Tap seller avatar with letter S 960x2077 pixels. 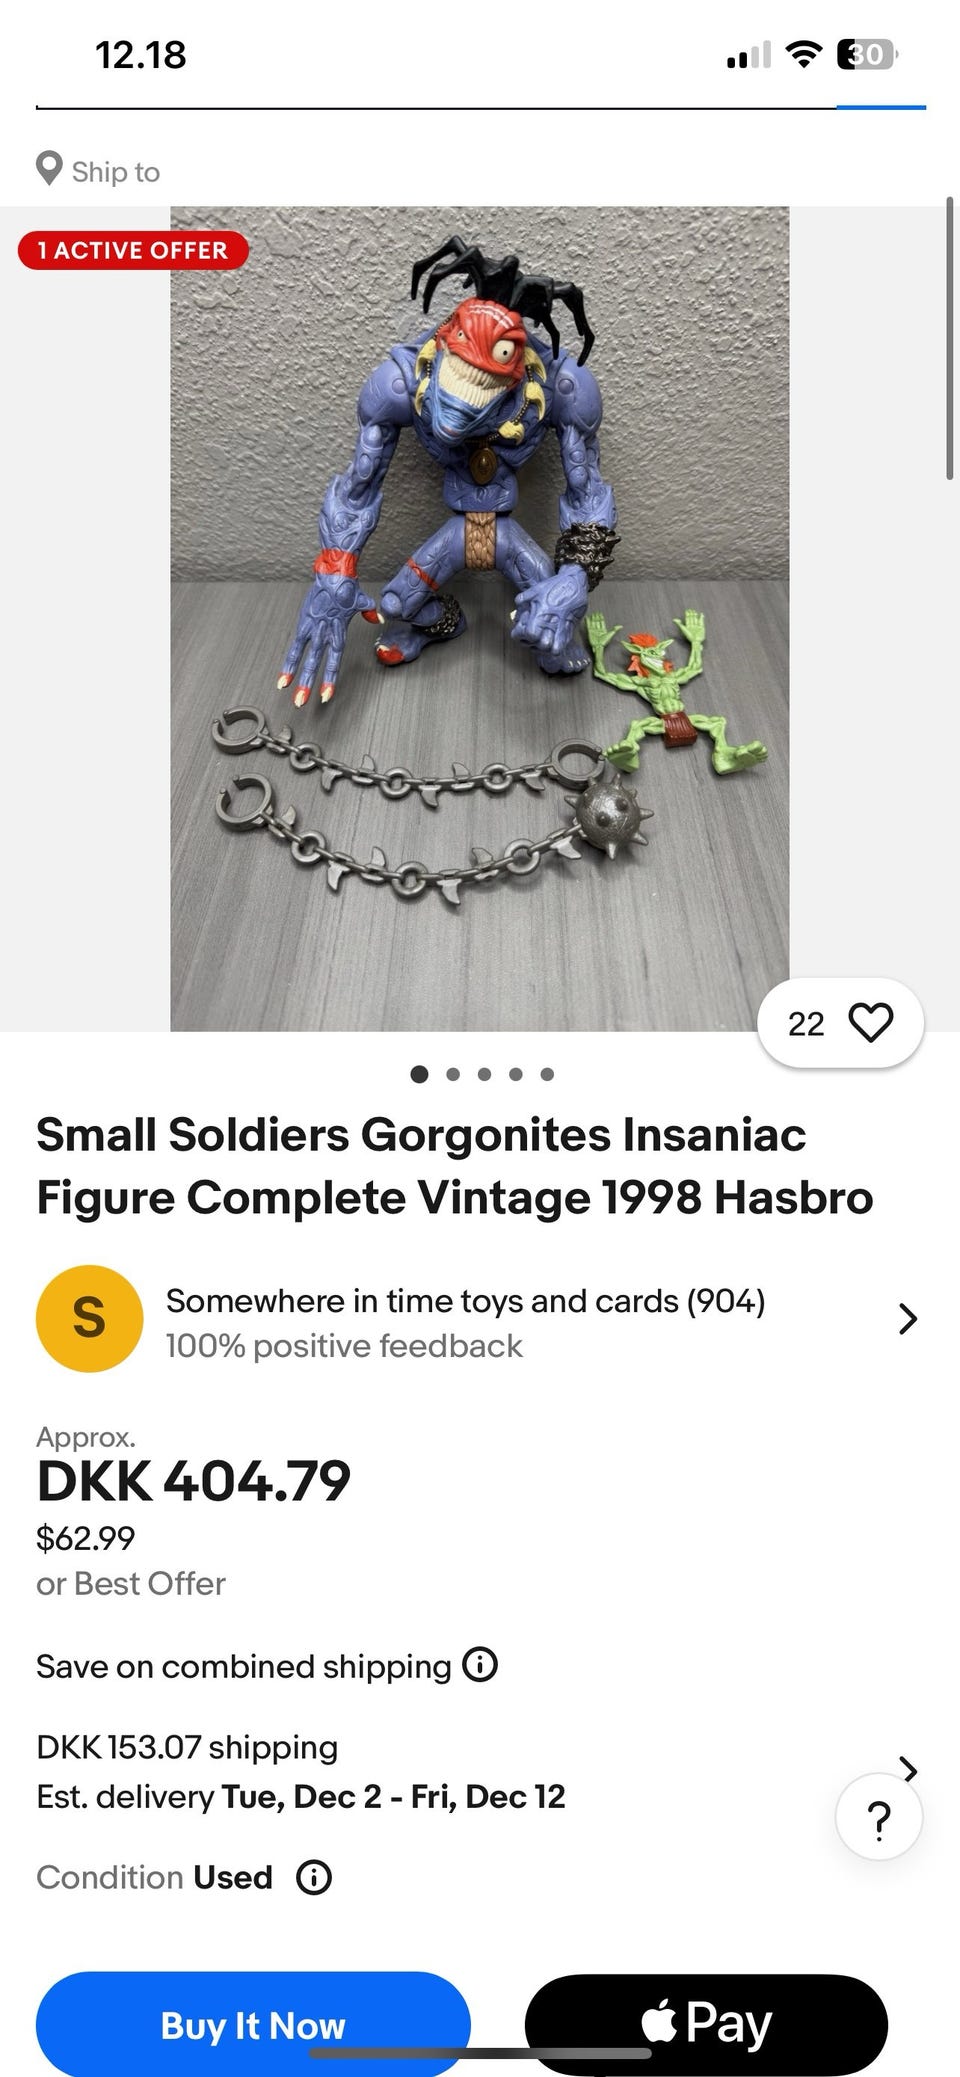tap(89, 1318)
